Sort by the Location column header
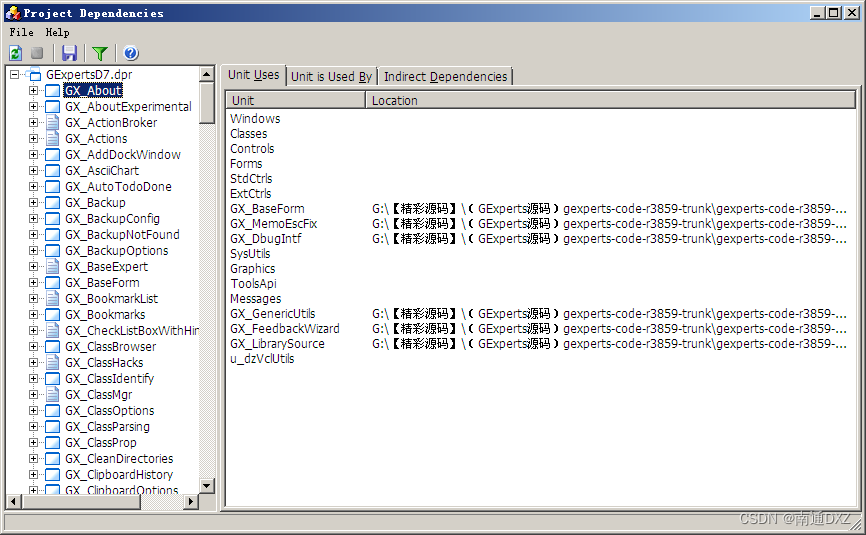Image resolution: width=866 pixels, height=535 pixels. [610, 100]
